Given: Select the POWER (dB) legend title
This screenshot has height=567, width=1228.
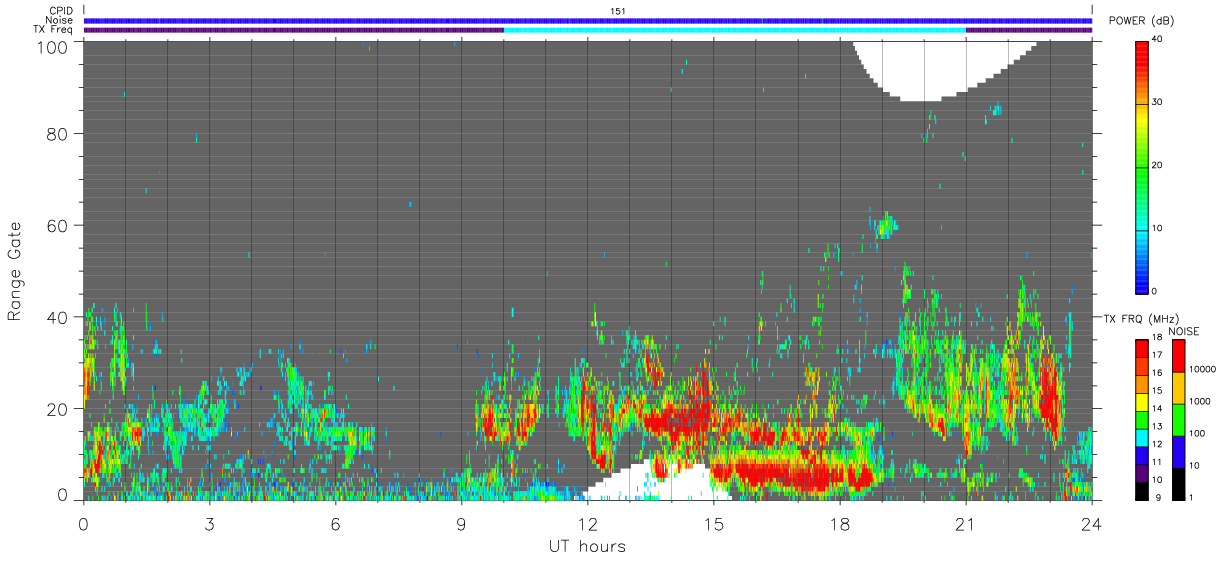Looking at the screenshot, I should tap(1141, 21).
